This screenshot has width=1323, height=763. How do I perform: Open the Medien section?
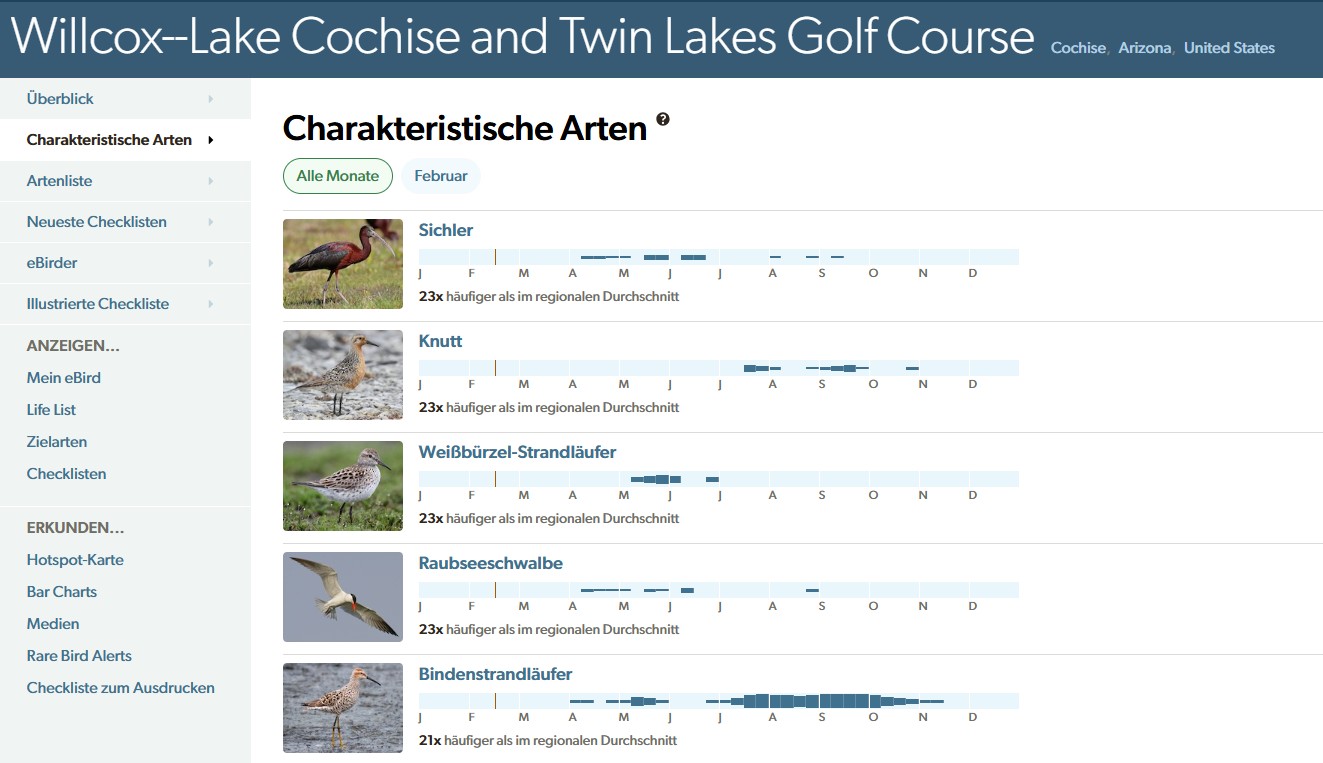click(53, 623)
